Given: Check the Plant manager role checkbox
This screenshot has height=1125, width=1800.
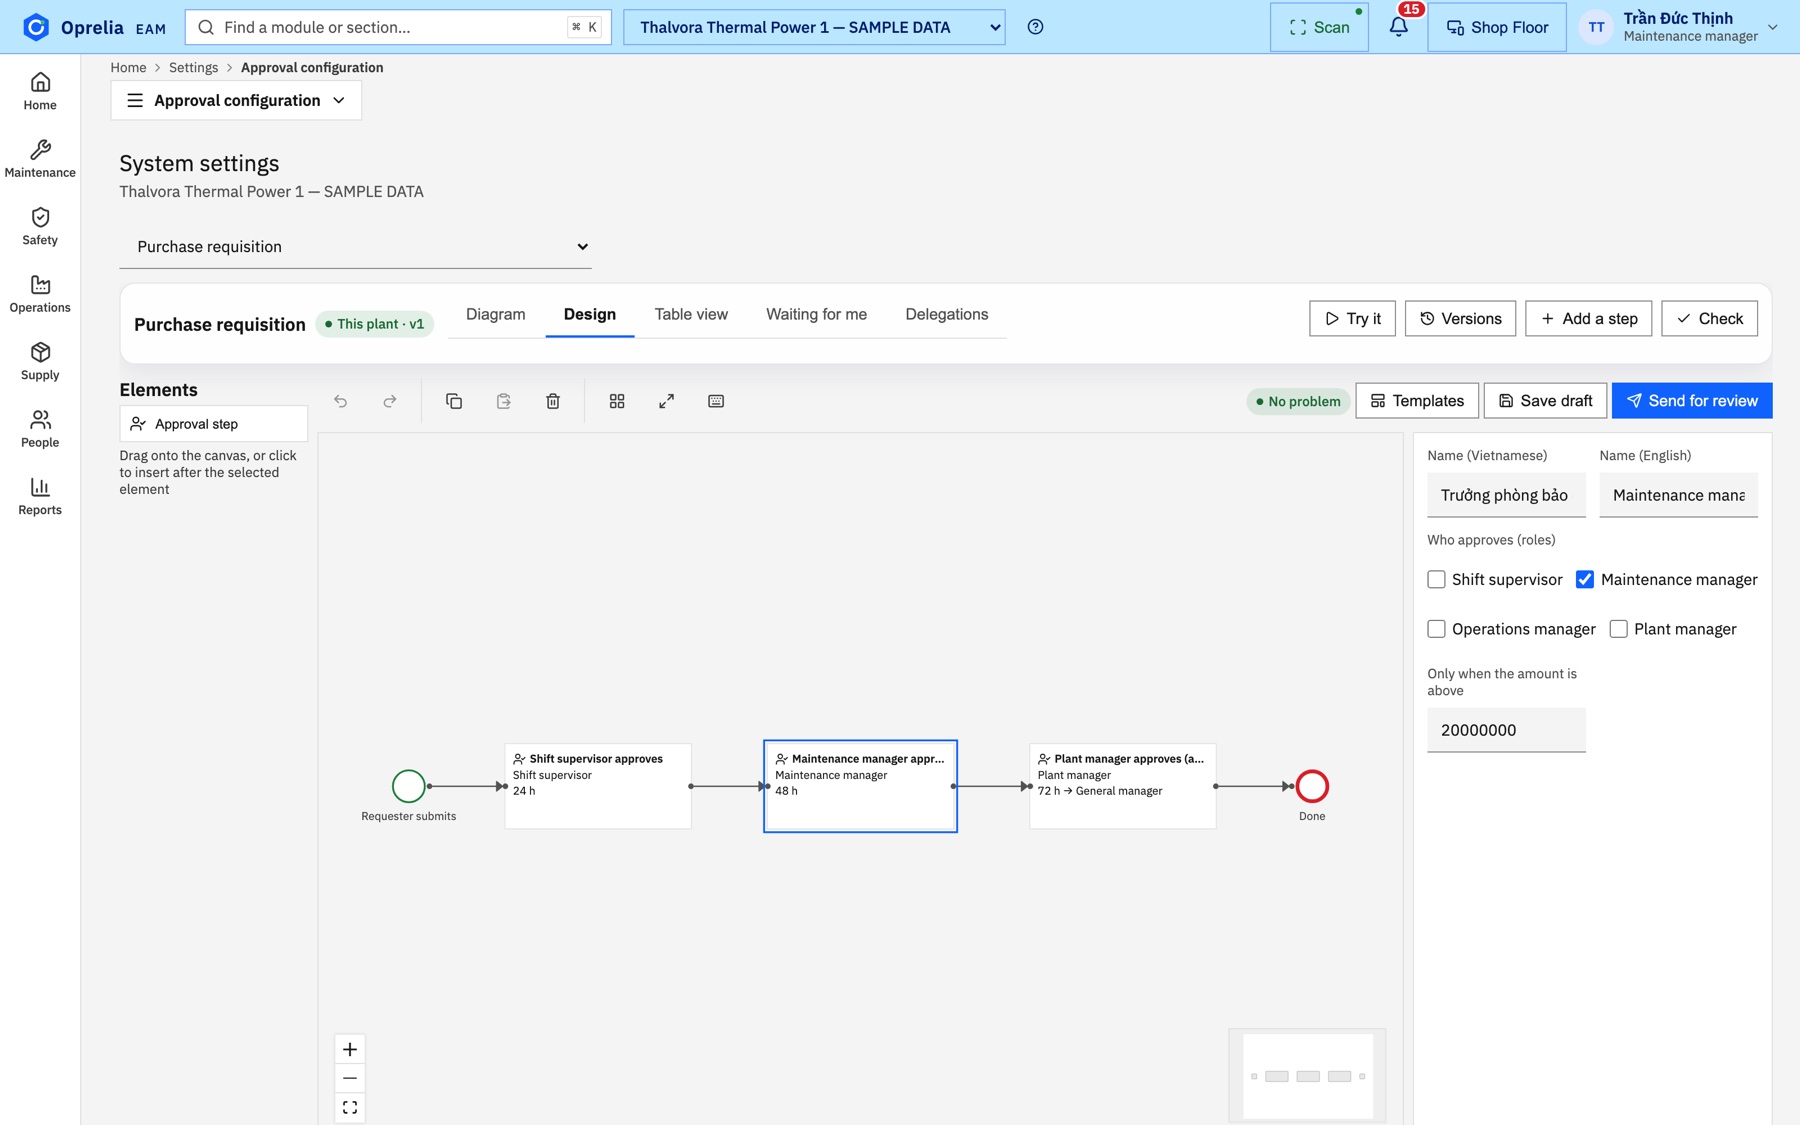Looking at the screenshot, I should pyautogui.click(x=1619, y=629).
